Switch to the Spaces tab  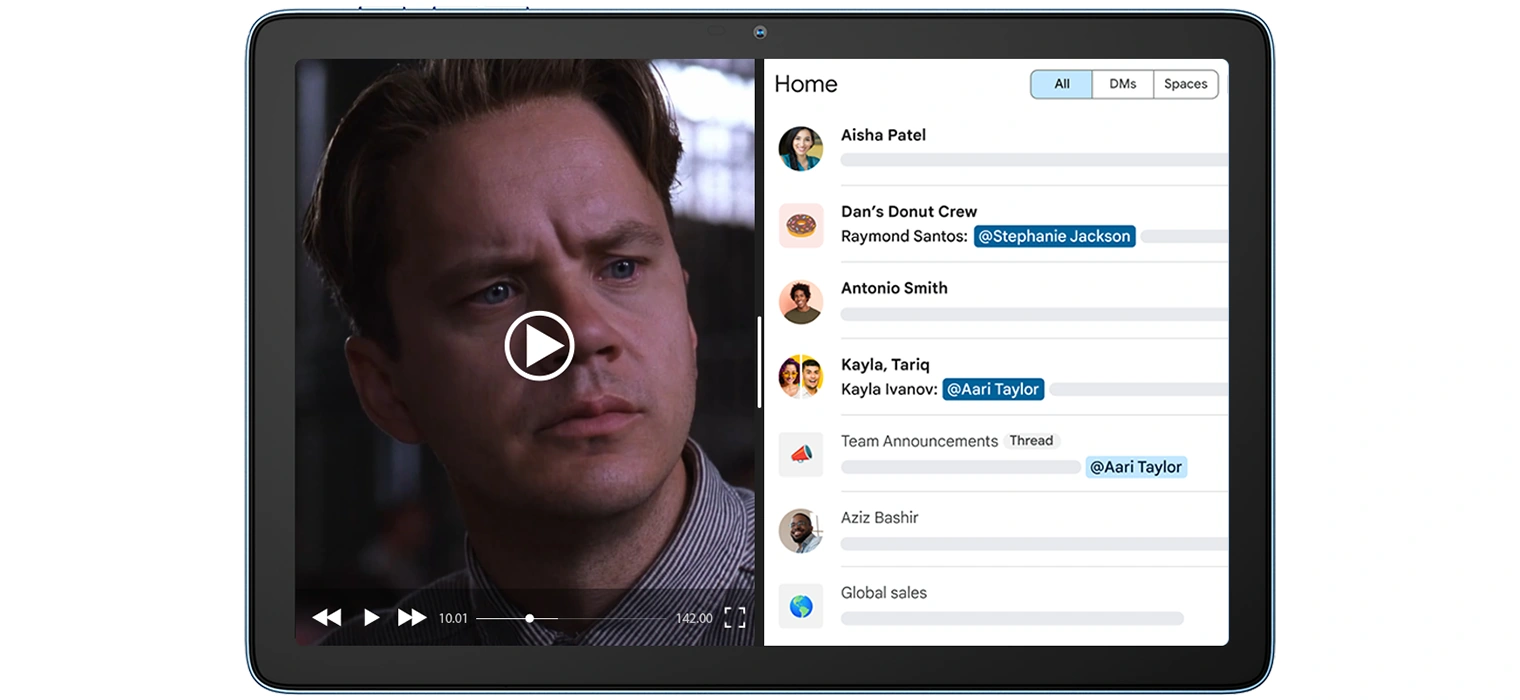coord(1186,84)
